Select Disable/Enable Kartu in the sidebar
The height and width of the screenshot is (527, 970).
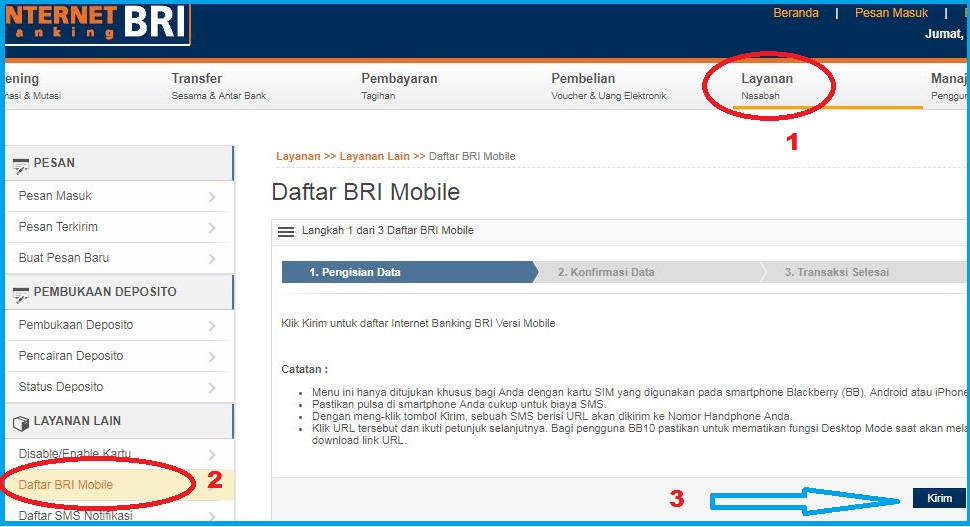pos(119,454)
